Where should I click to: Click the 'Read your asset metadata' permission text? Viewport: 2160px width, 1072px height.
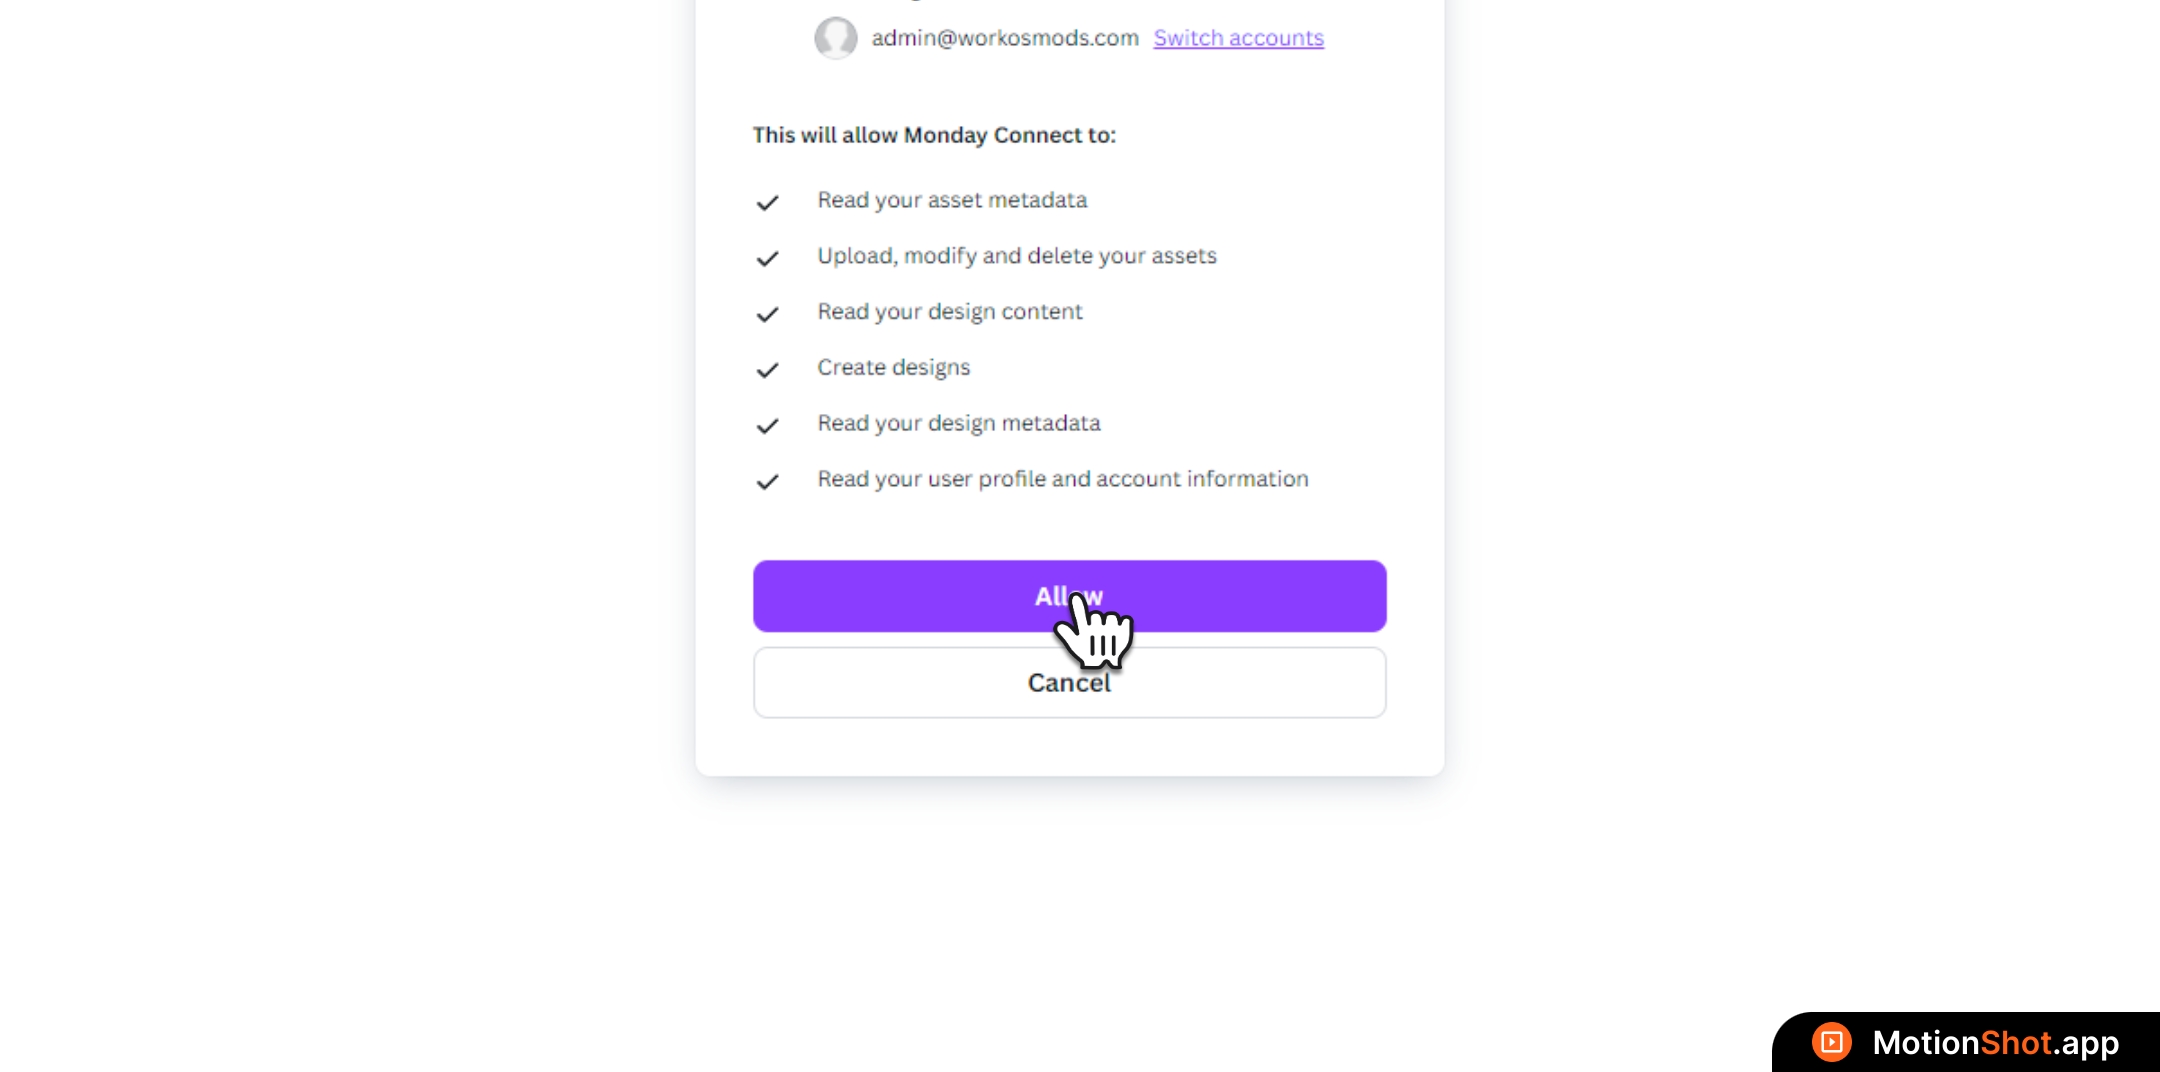[x=952, y=200]
